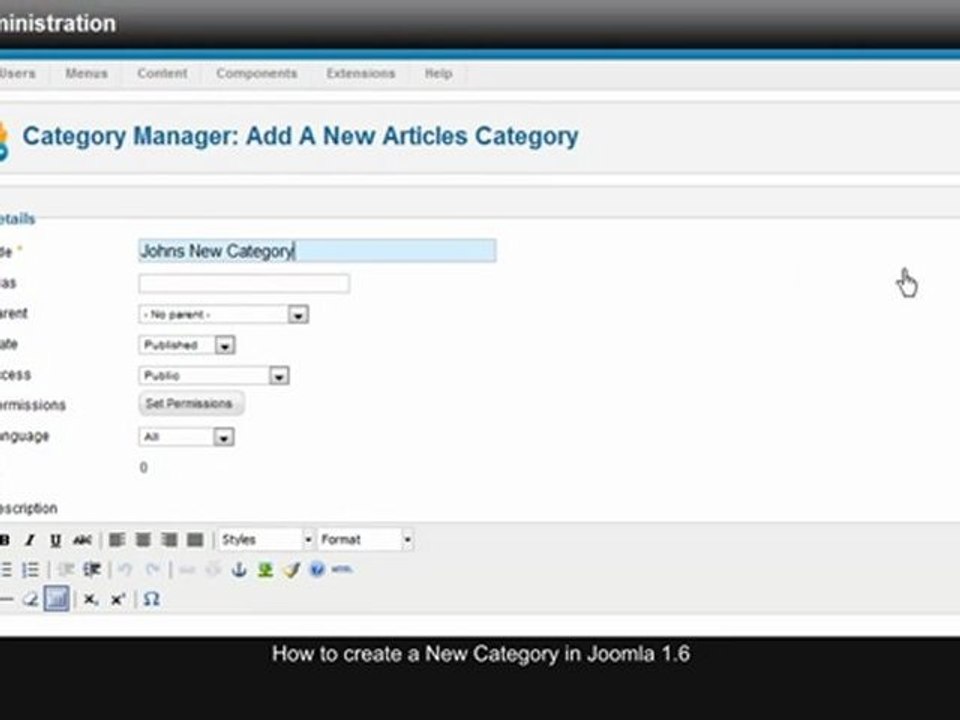Open the Format dropdown in editor
The width and height of the screenshot is (960, 720).
click(x=366, y=539)
